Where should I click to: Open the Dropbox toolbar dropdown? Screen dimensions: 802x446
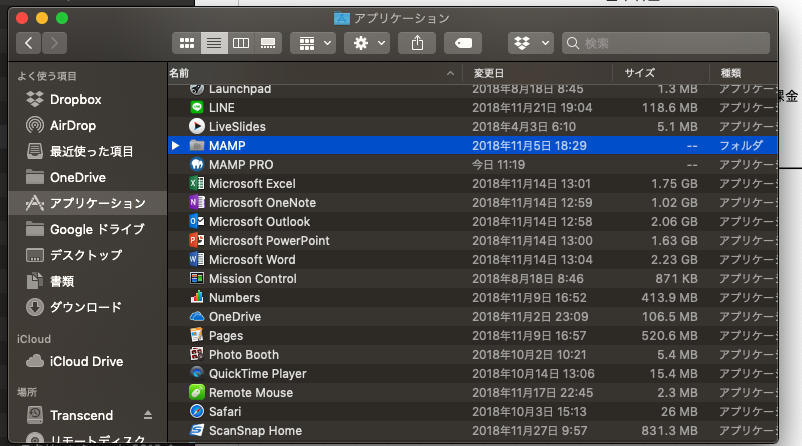tap(531, 43)
